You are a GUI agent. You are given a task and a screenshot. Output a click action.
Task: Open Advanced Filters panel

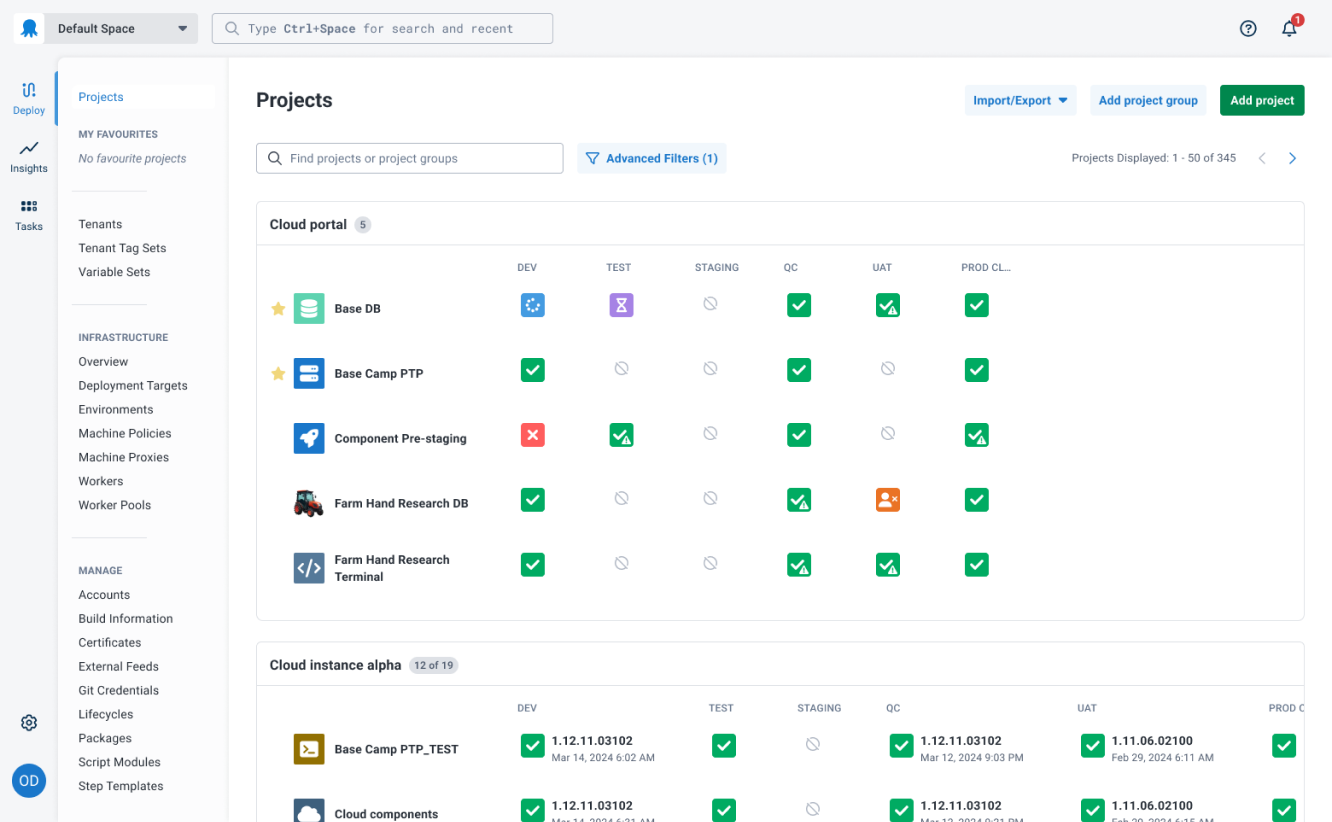[651, 158]
